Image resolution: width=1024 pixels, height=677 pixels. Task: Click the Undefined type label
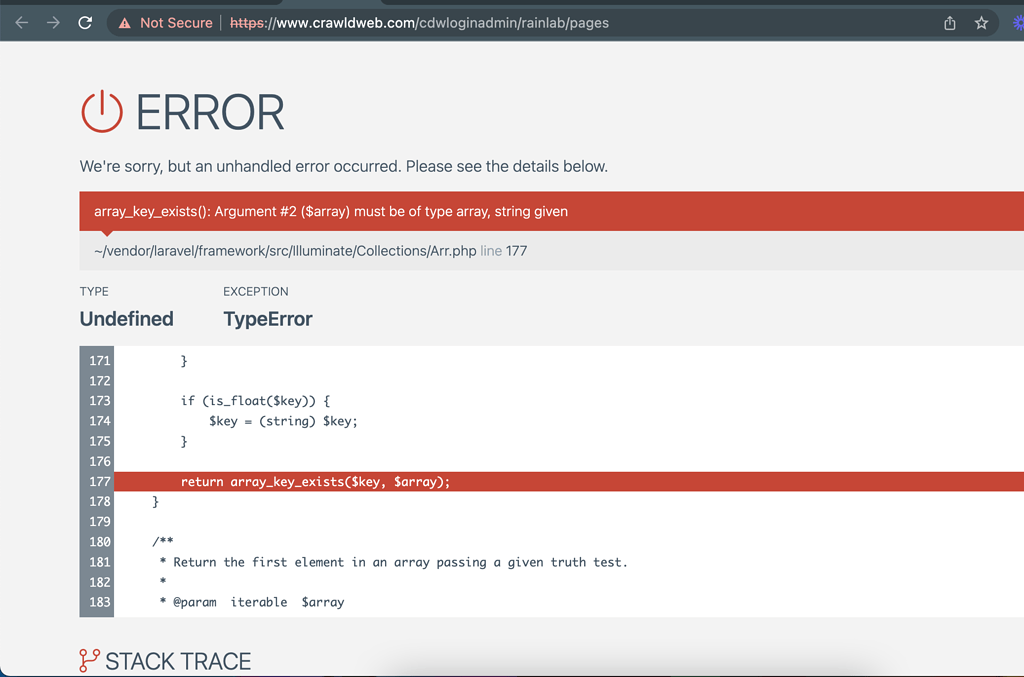click(x=126, y=318)
